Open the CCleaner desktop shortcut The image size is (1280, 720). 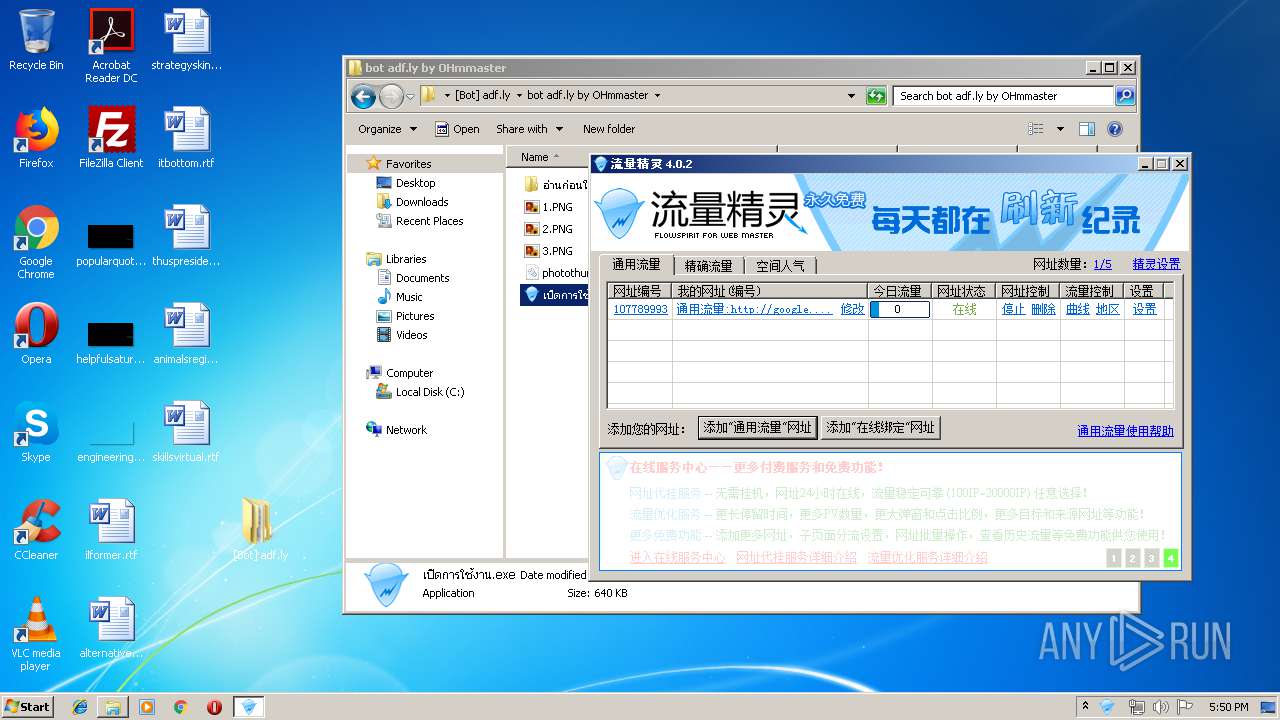(x=36, y=530)
